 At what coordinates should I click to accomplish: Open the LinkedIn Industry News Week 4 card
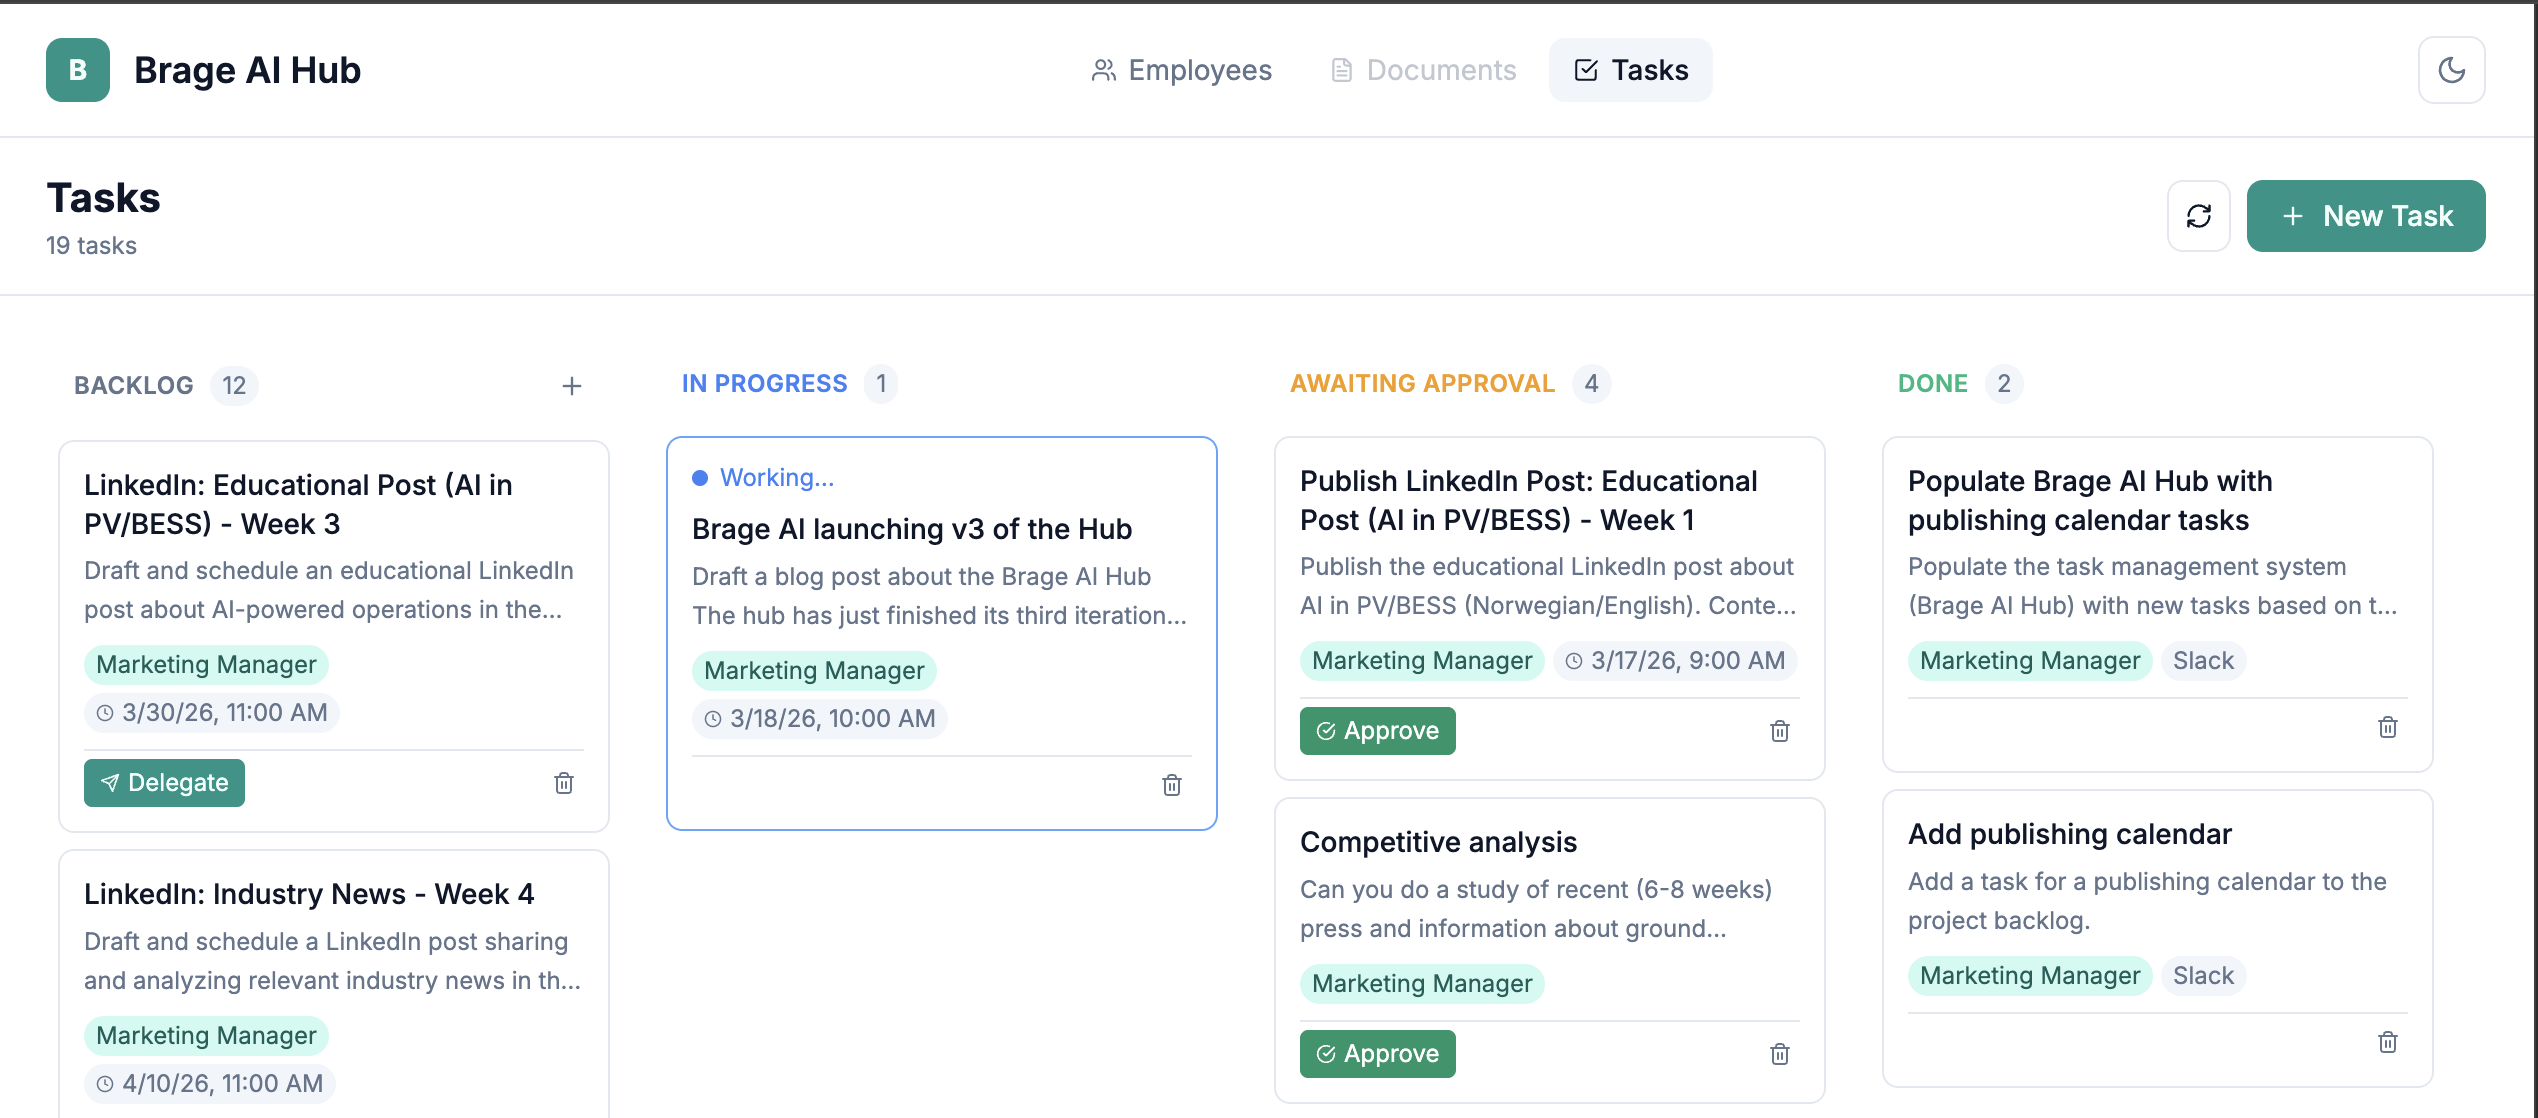tap(309, 894)
